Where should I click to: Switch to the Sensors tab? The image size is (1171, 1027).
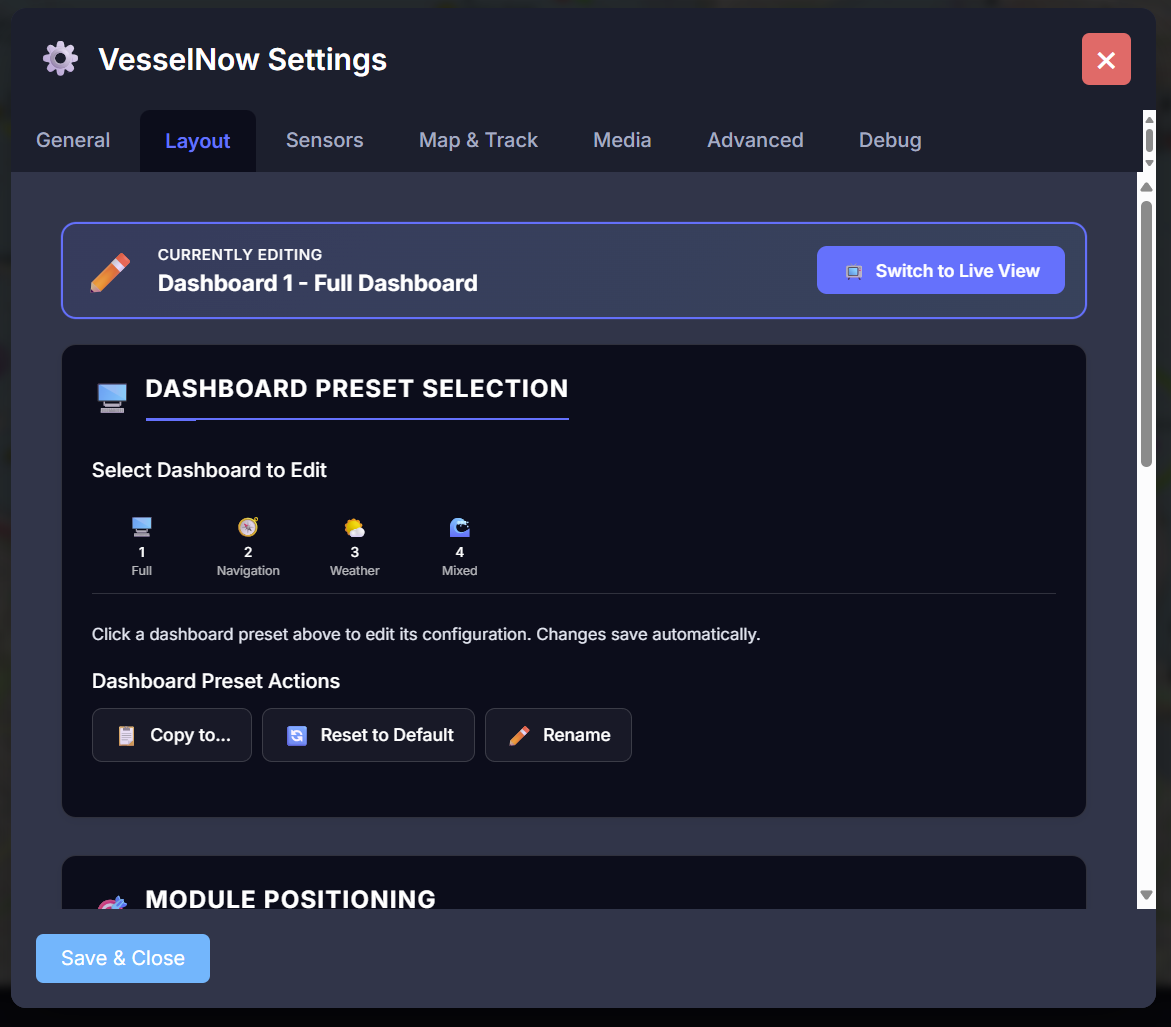tap(324, 140)
